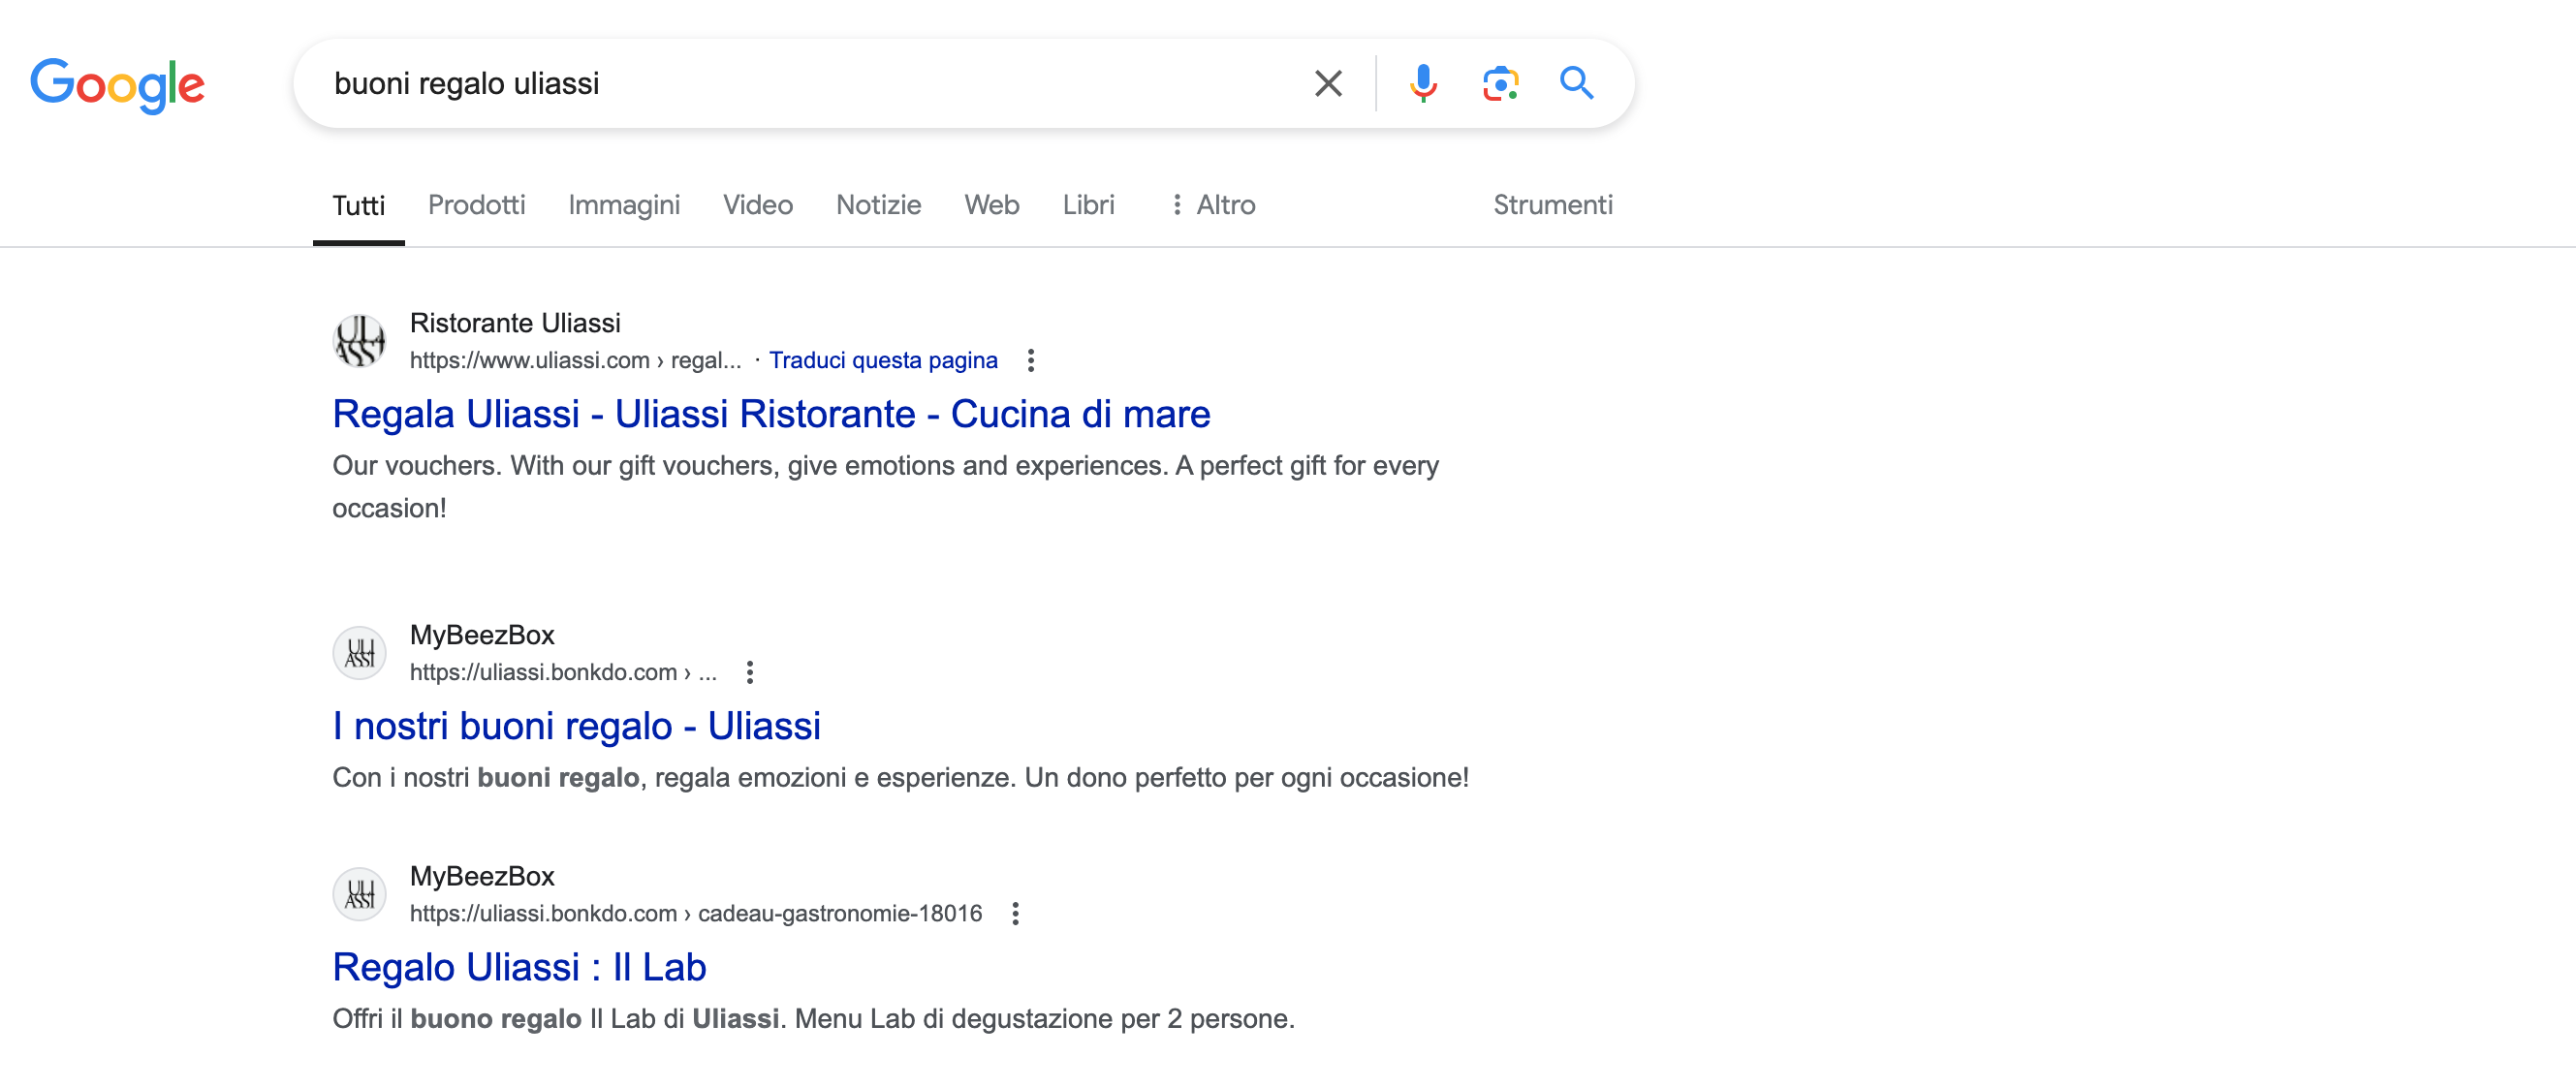Open 'Regalo Uliassi : Il Lab' link
Image resolution: width=2576 pixels, height=1088 pixels.
coord(519,967)
